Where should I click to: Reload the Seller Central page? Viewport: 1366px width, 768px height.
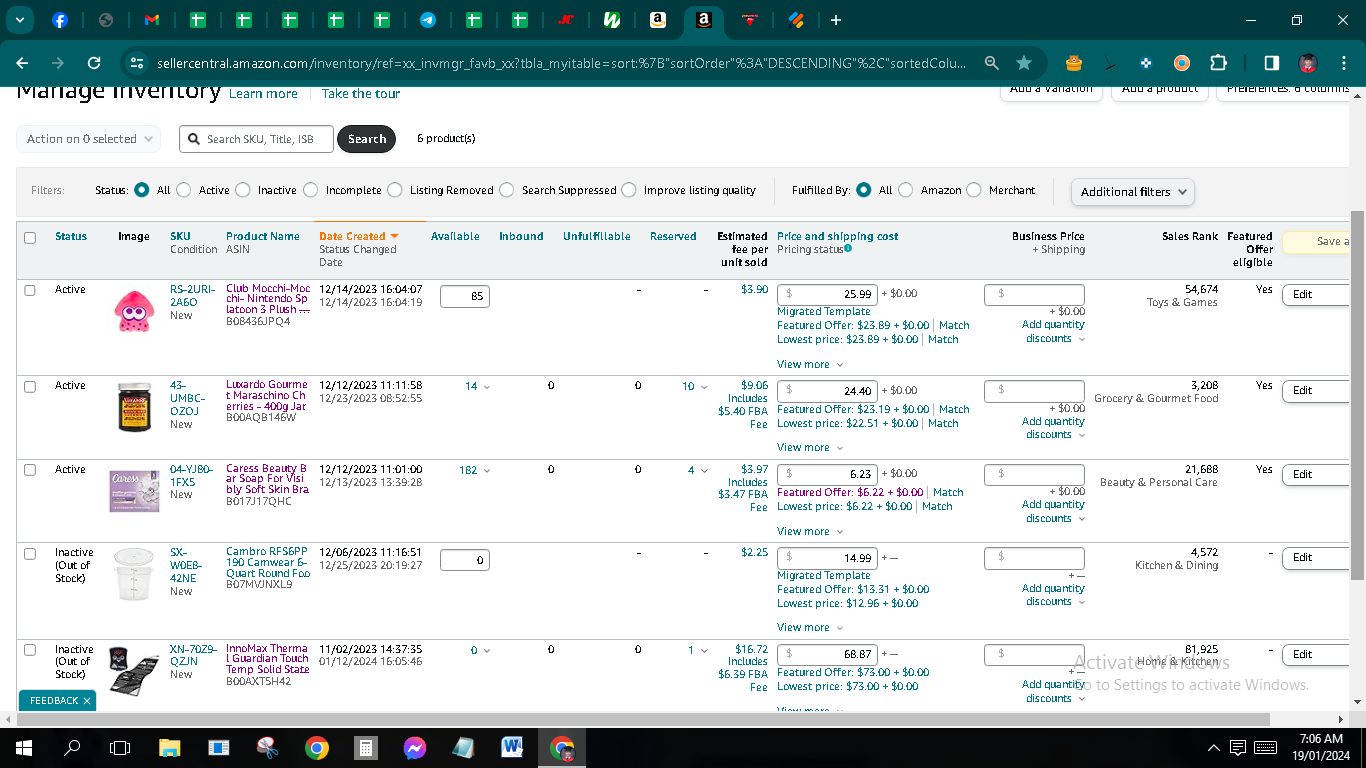(94, 63)
